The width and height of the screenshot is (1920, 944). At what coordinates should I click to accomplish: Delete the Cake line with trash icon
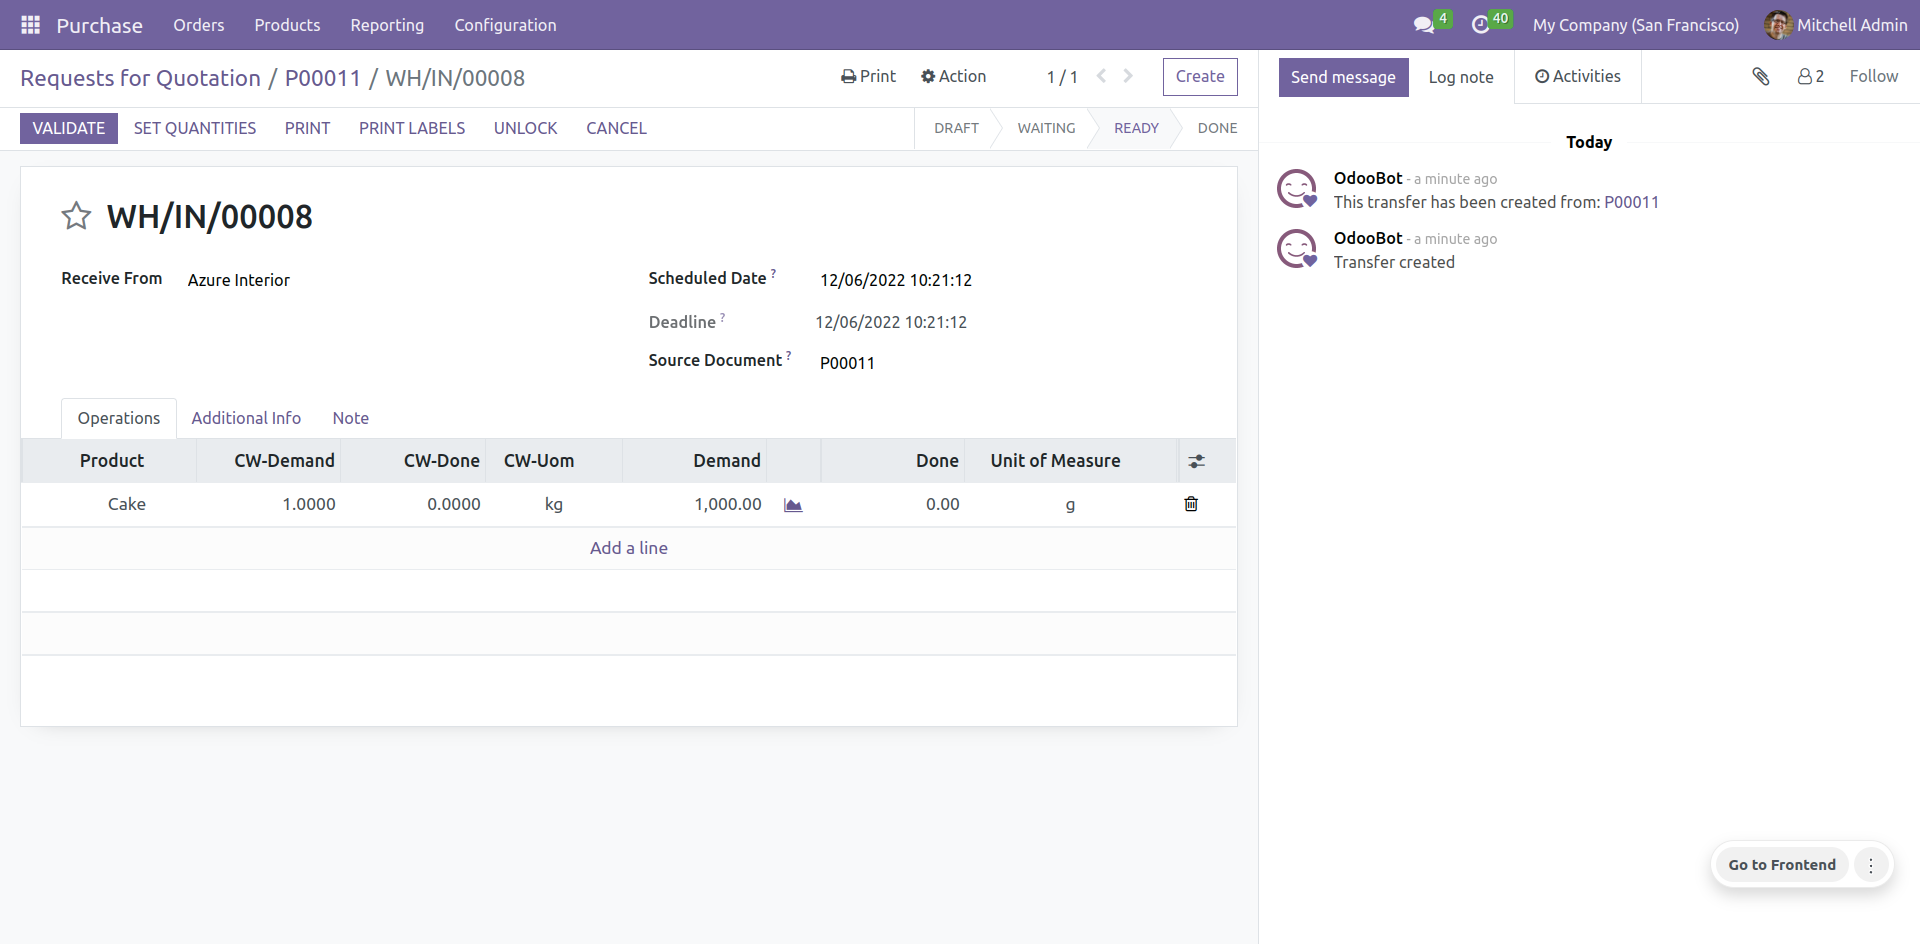(1191, 504)
